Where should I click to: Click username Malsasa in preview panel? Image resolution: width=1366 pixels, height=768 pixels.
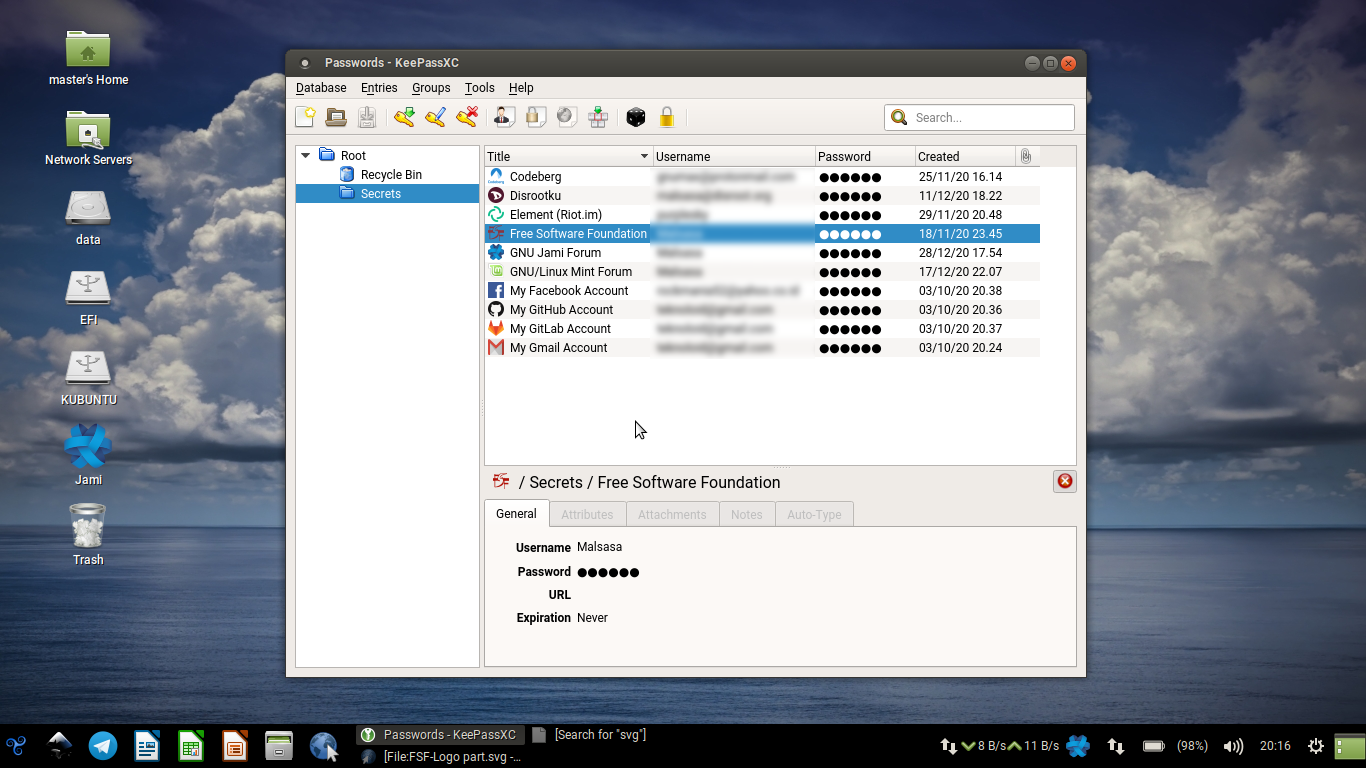[599, 547]
